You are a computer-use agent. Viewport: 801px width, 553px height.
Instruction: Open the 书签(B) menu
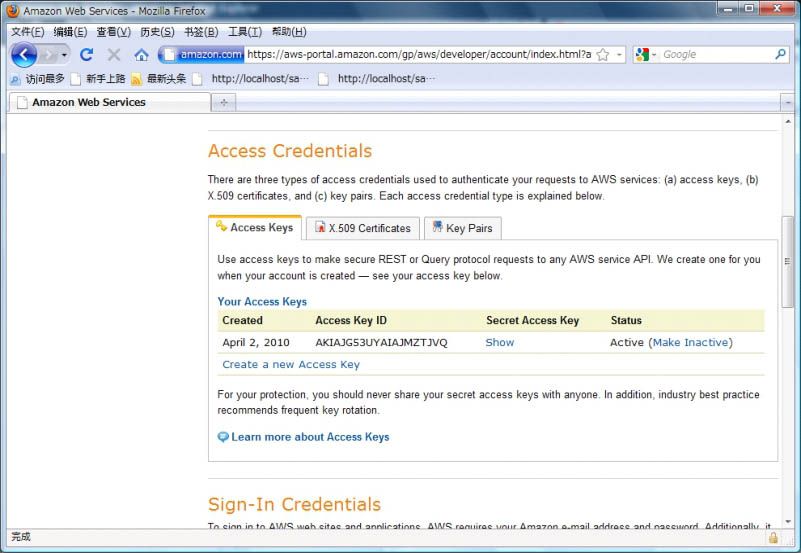[201, 32]
